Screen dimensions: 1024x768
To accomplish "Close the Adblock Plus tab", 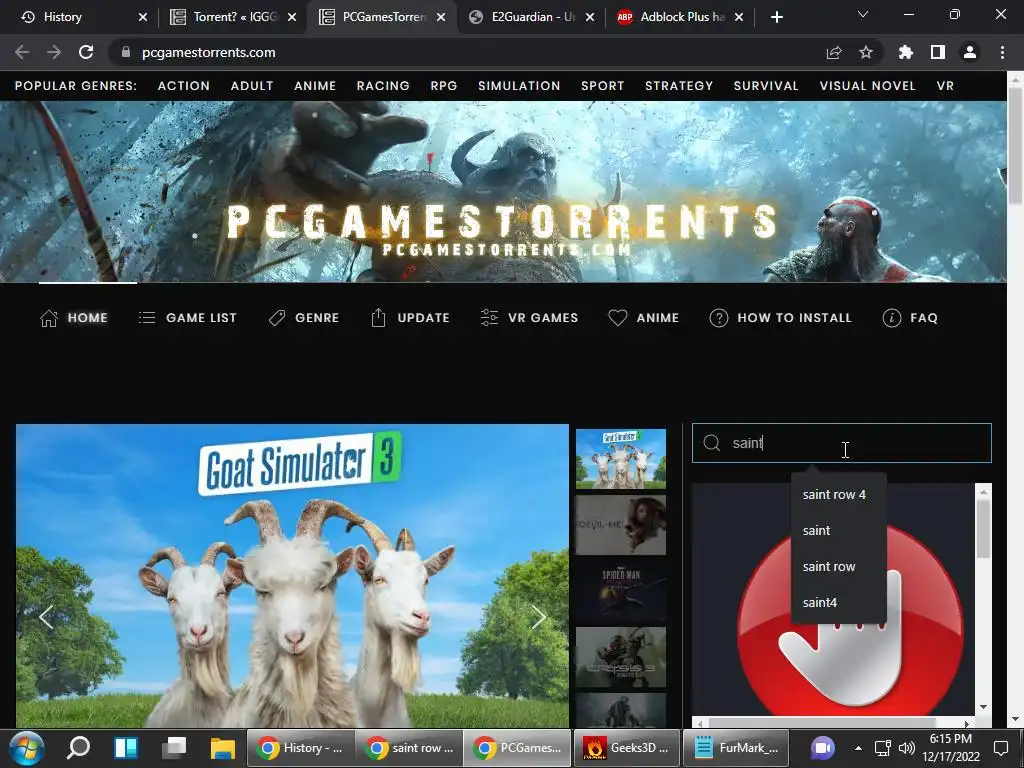I will pyautogui.click(x=739, y=17).
